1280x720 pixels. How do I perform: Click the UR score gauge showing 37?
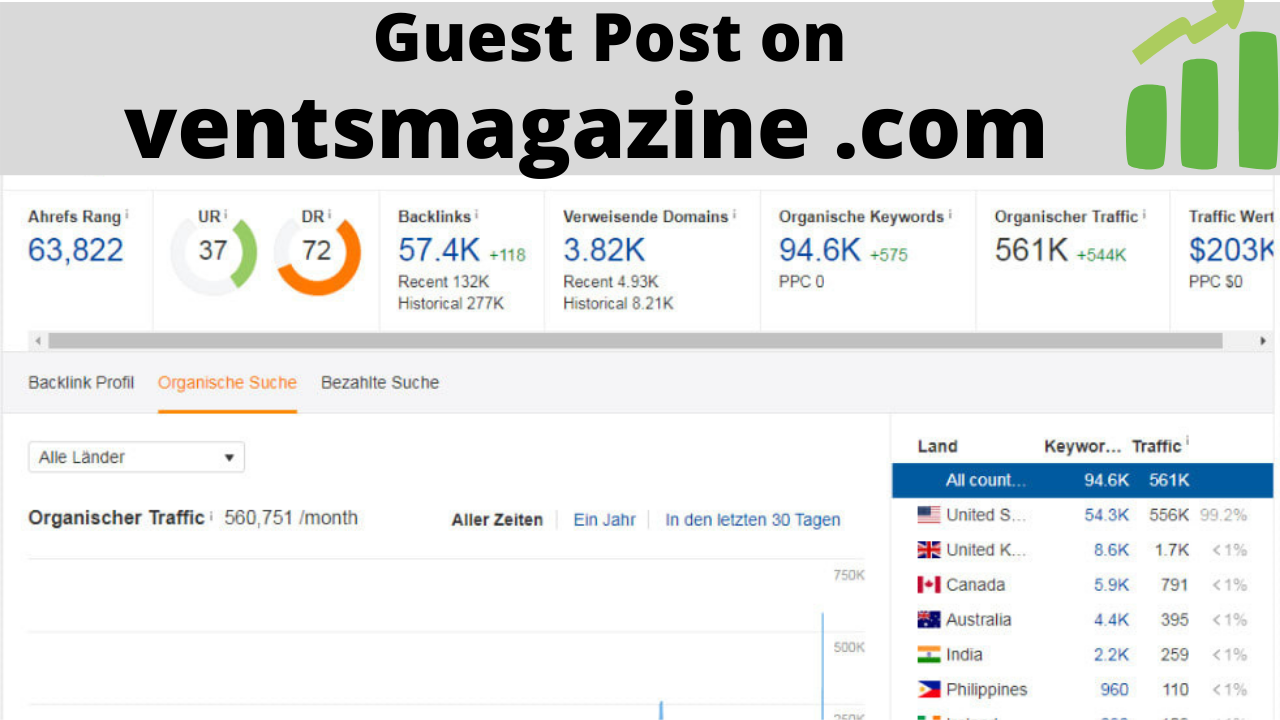214,252
